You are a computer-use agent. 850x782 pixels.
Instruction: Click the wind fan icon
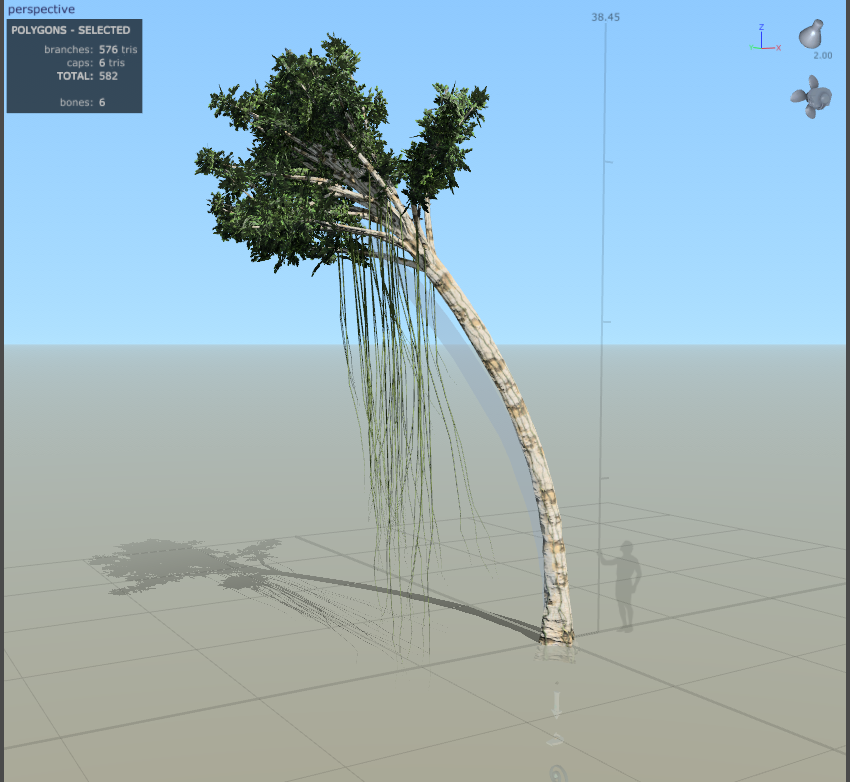click(811, 97)
